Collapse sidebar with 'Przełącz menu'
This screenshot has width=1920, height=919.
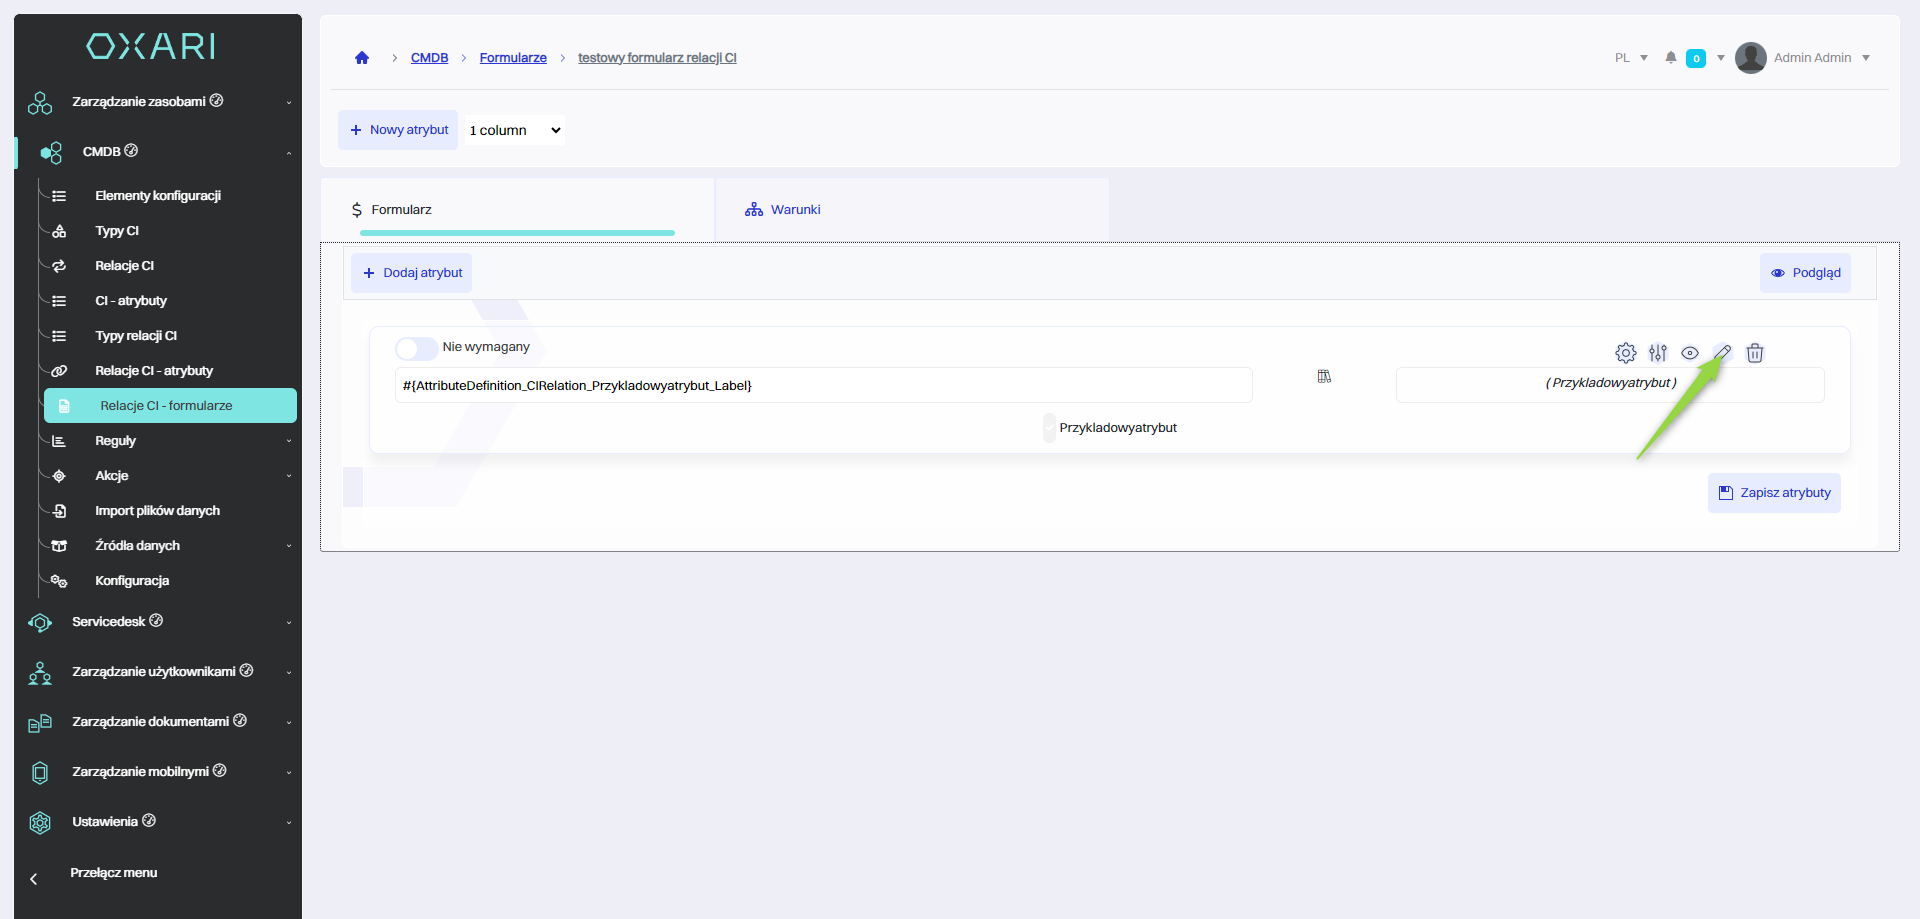click(113, 873)
